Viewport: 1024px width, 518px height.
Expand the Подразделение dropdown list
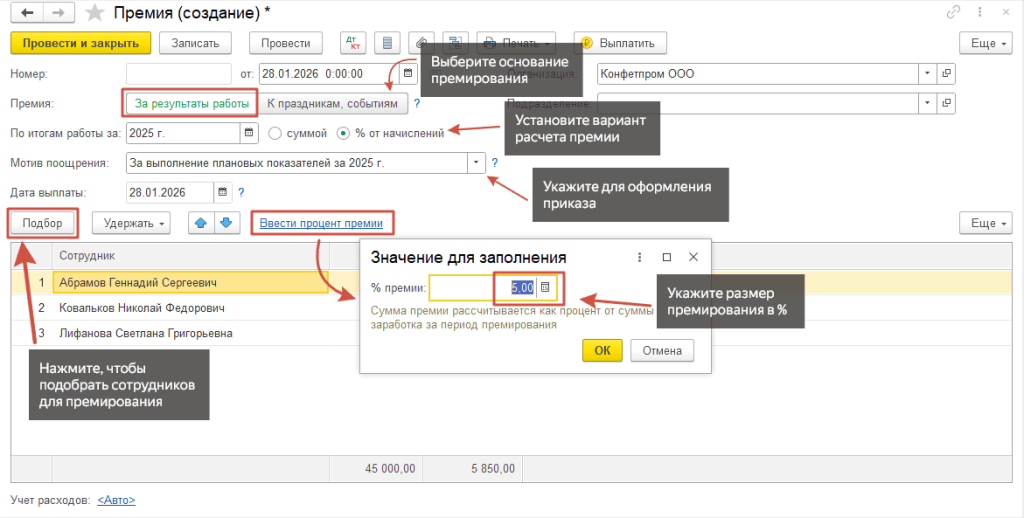pyautogui.click(x=928, y=103)
